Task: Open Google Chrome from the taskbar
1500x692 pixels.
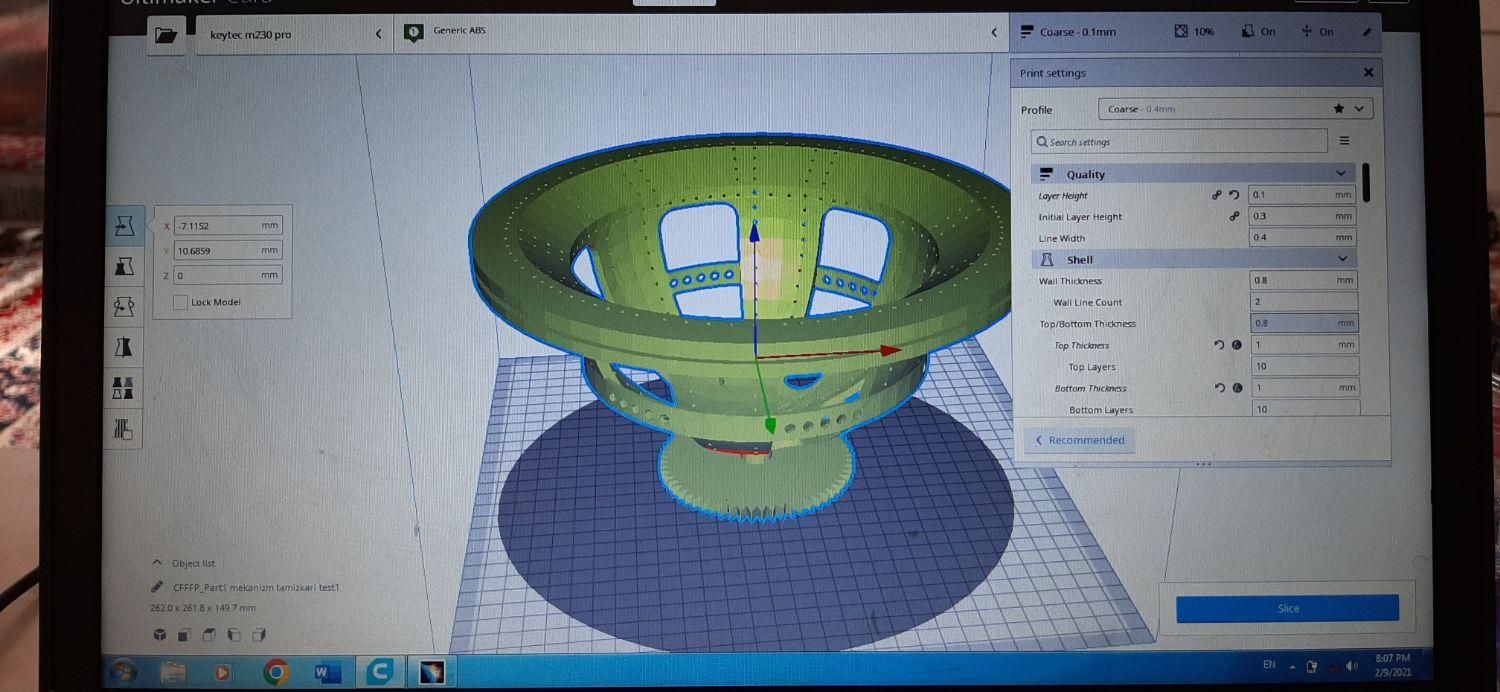Action: tap(276, 672)
